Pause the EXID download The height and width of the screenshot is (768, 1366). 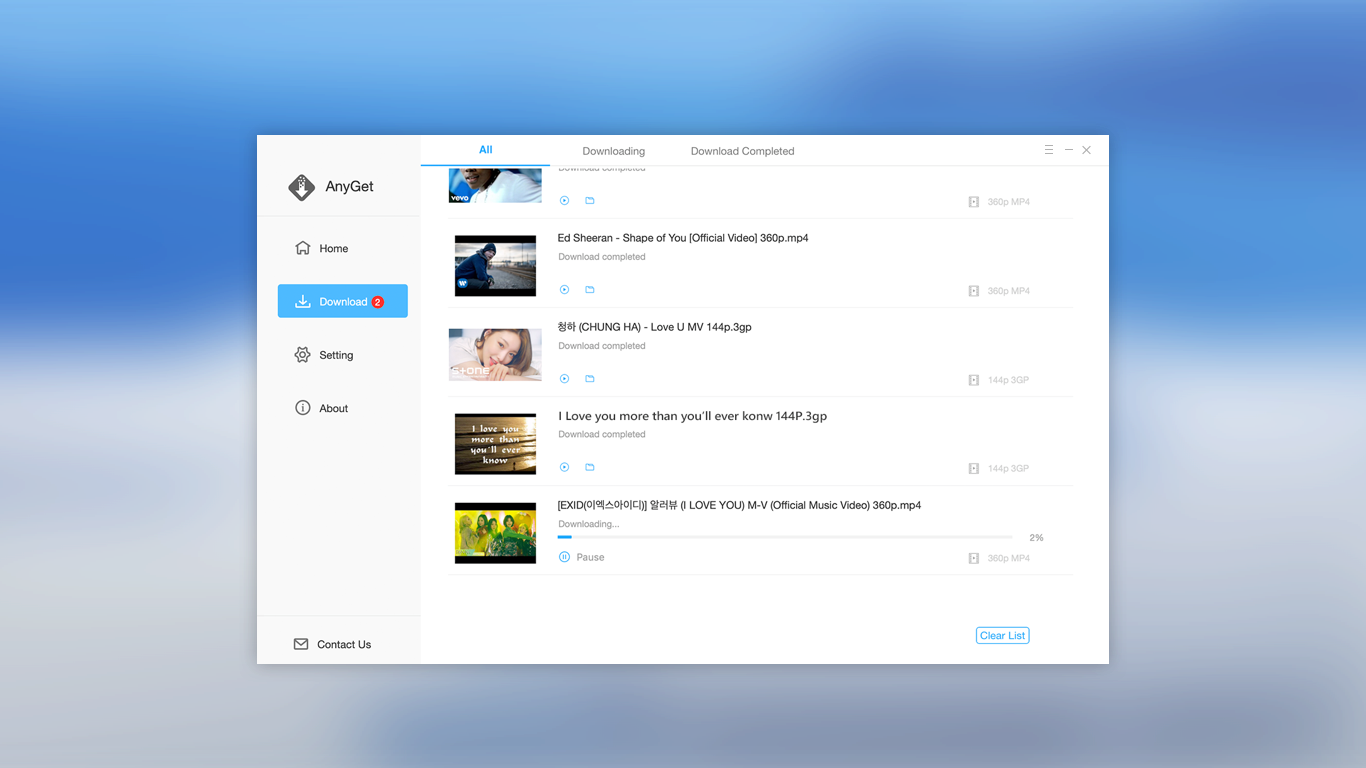(x=581, y=557)
